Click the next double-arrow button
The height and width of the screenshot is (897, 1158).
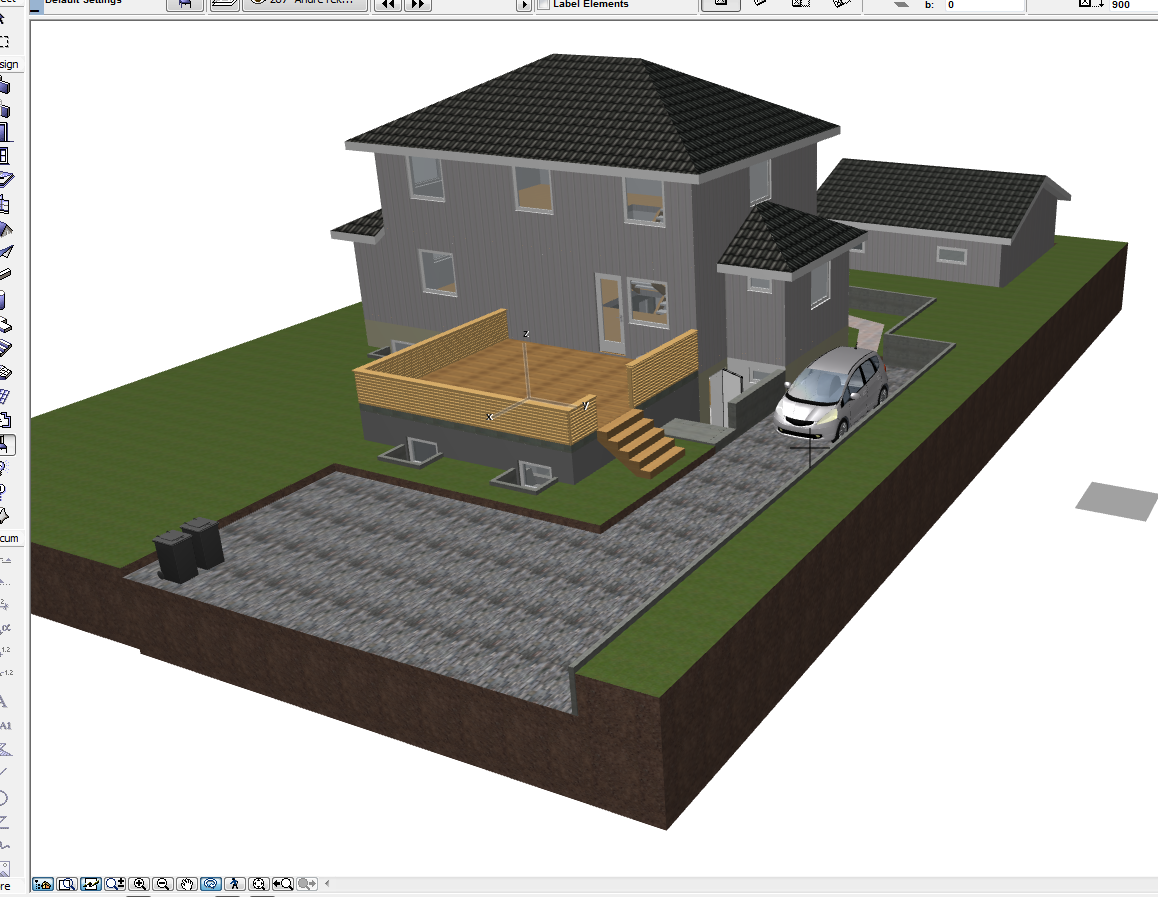[x=418, y=5]
